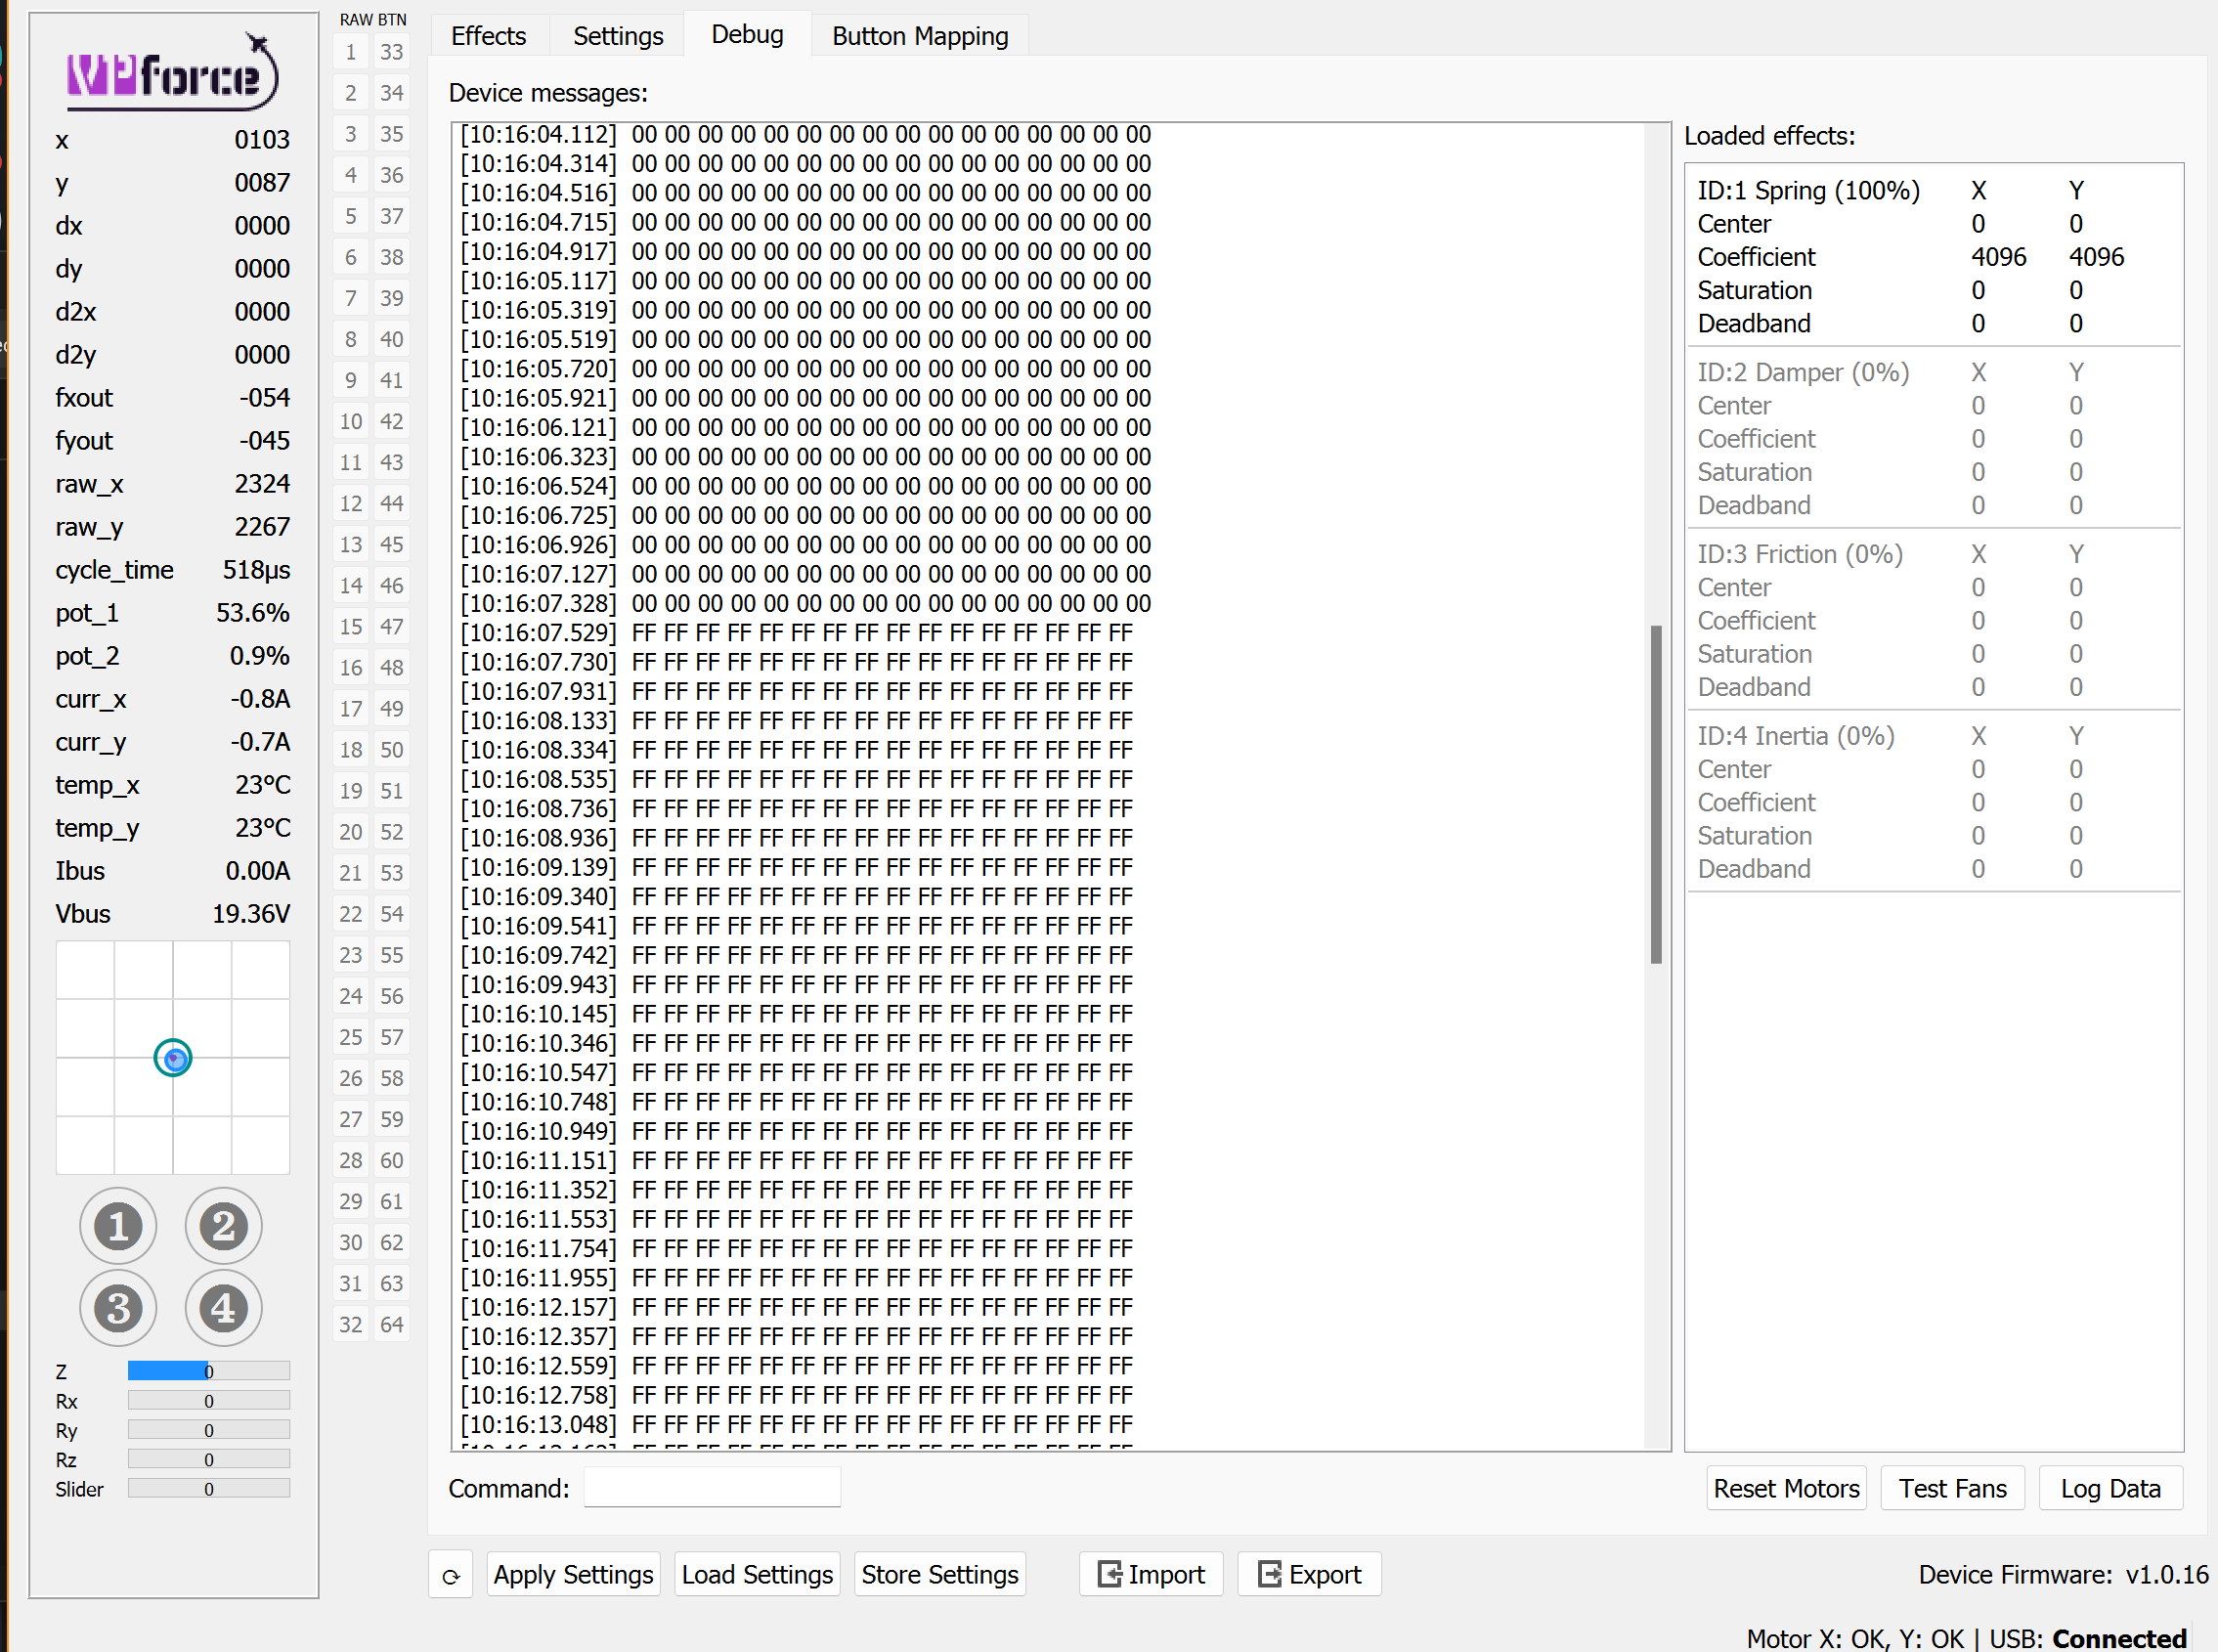This screenshot has height=1652, width=2218.
Task: Open the Settings tab
Action: coord(617,35)
